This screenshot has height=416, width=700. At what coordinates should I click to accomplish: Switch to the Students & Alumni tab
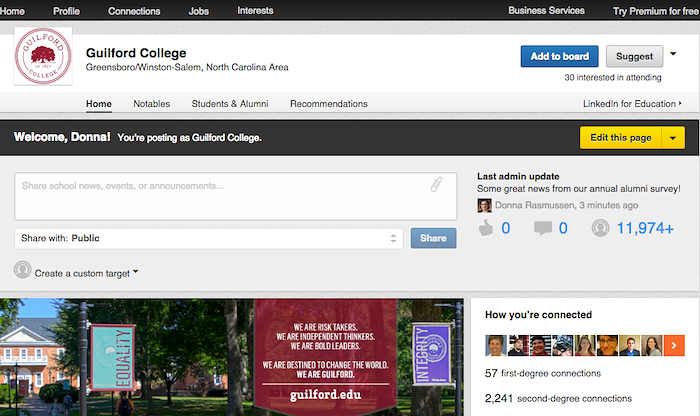229,104
